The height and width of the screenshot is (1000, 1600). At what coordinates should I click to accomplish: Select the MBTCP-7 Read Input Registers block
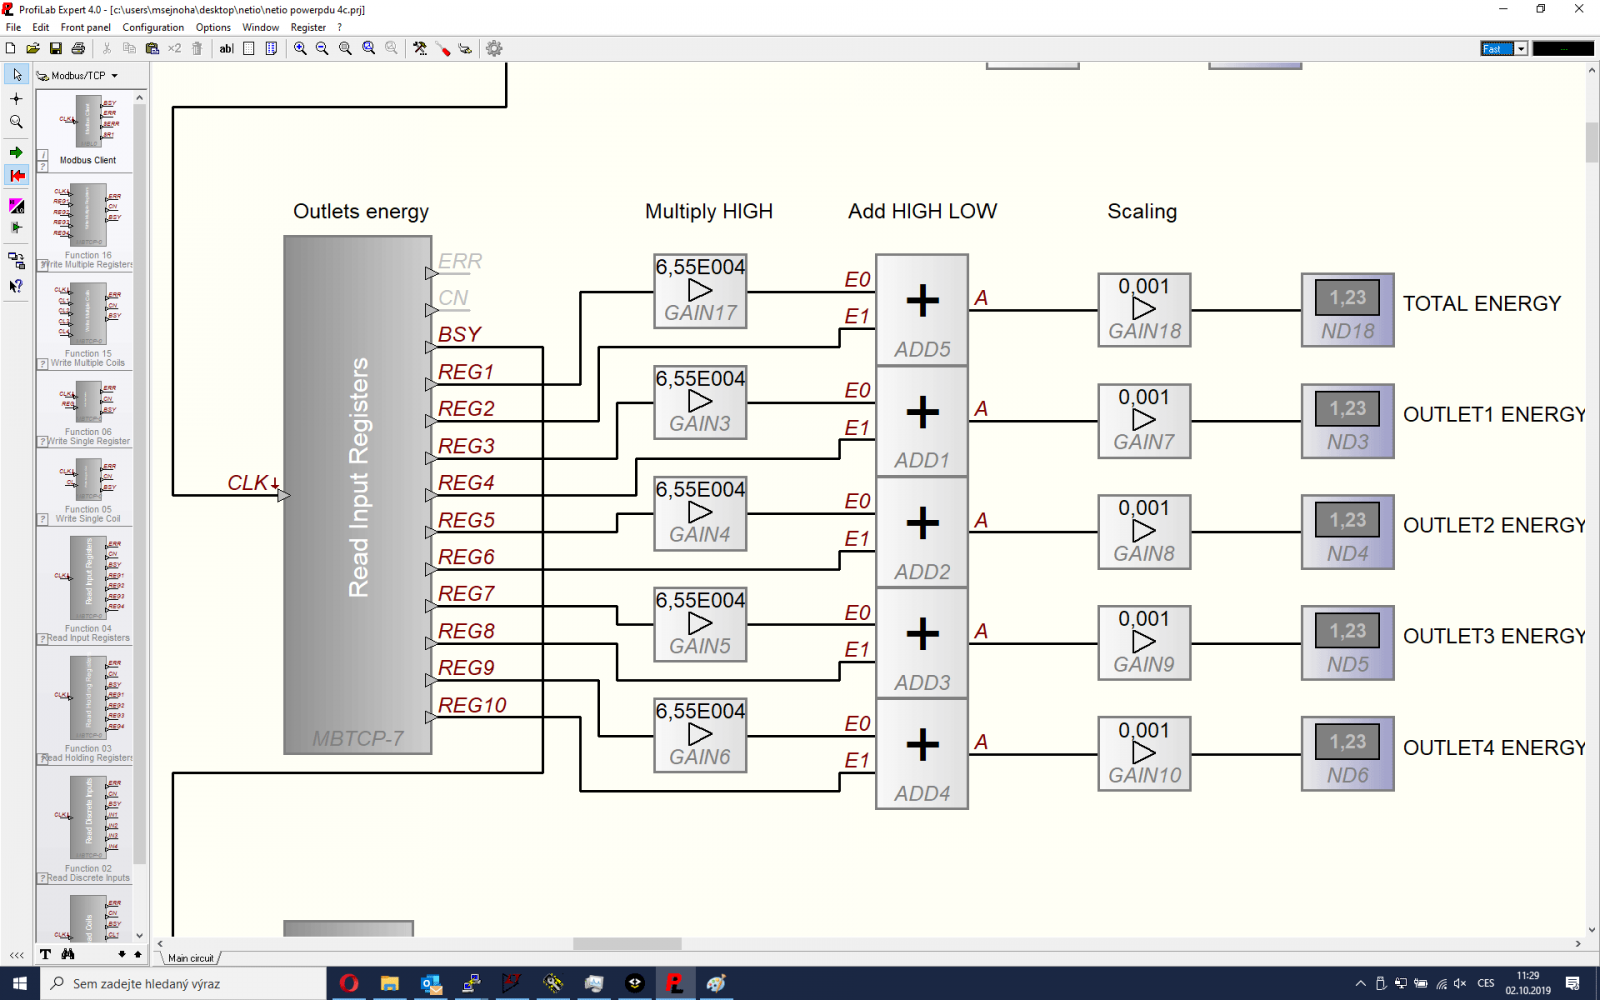coord(358,494)
